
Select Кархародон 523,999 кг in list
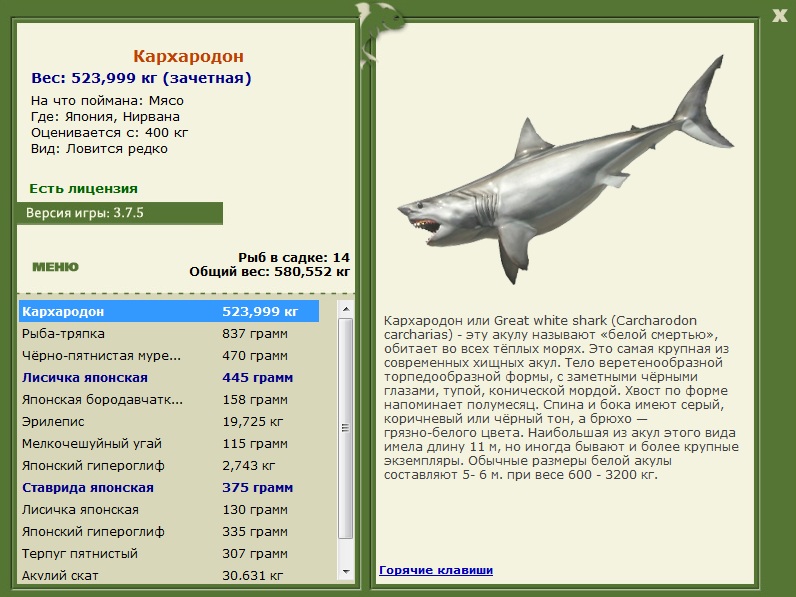click(x=169, y=311)
